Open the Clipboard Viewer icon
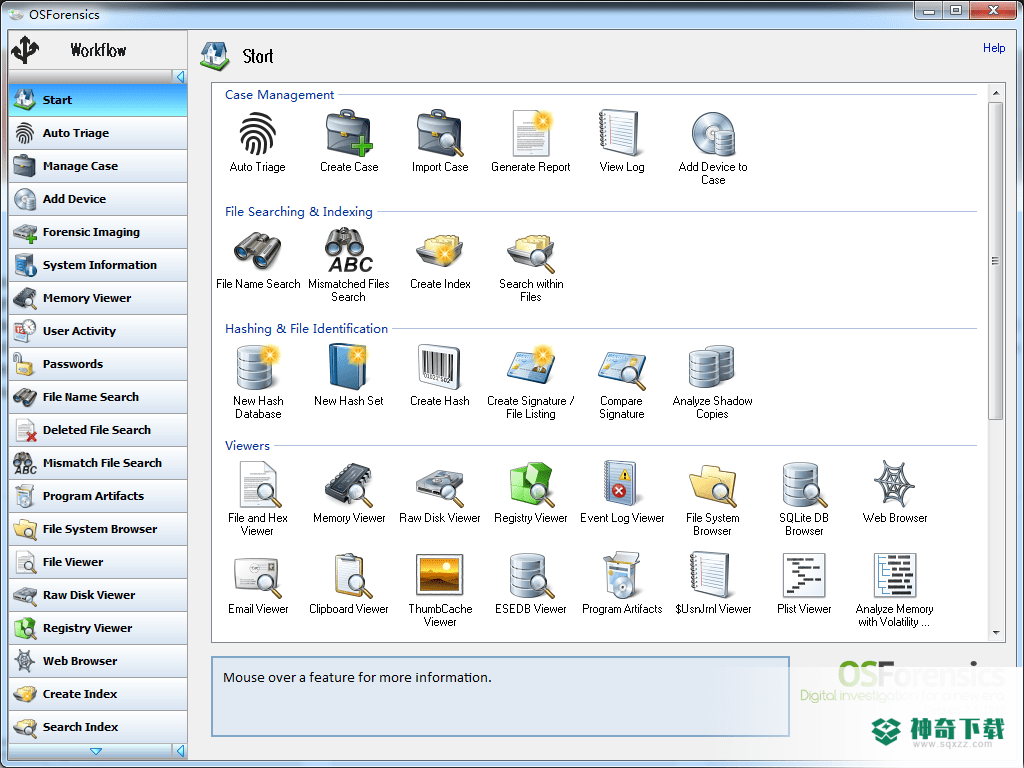The width and height of the screenshot is (1024, 768). (353, 576)
